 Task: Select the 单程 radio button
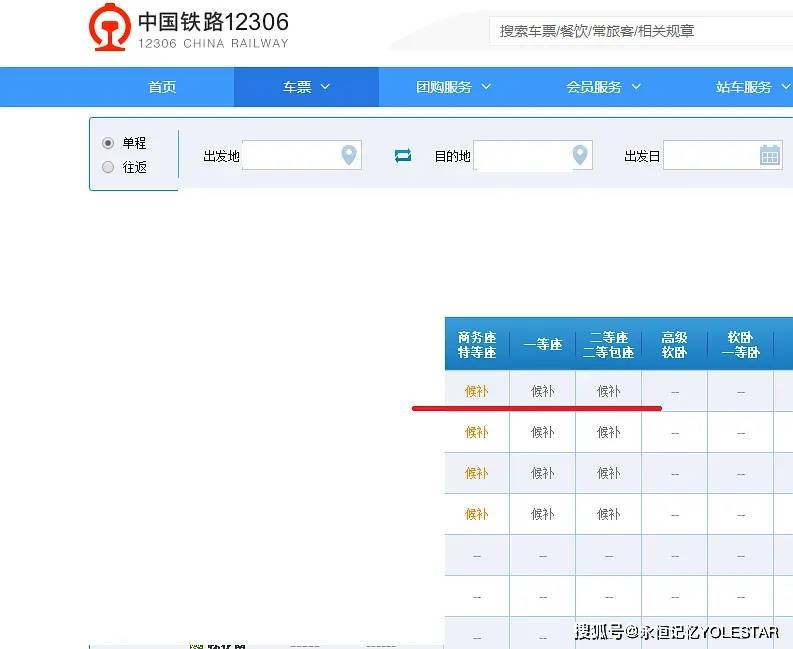[x=108, y=143]
